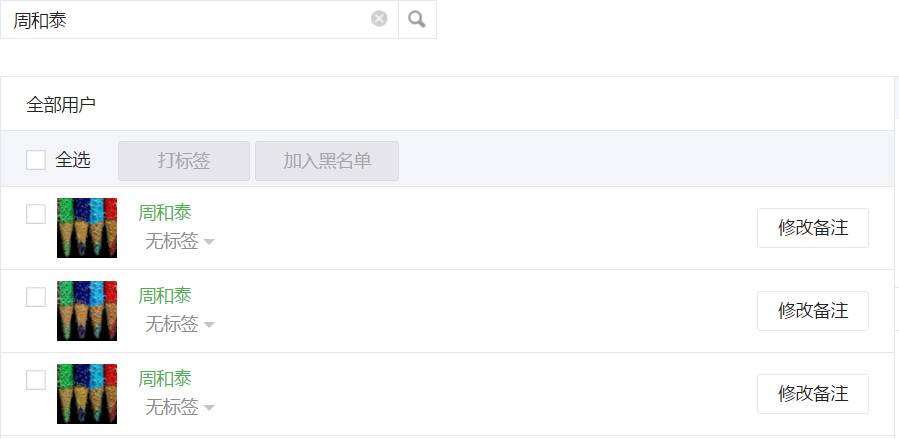Viewport: 899px width, 439px height.
Task: Open the first 周和泰 name link
Action: pyautogui.click(x=165, y=213)
